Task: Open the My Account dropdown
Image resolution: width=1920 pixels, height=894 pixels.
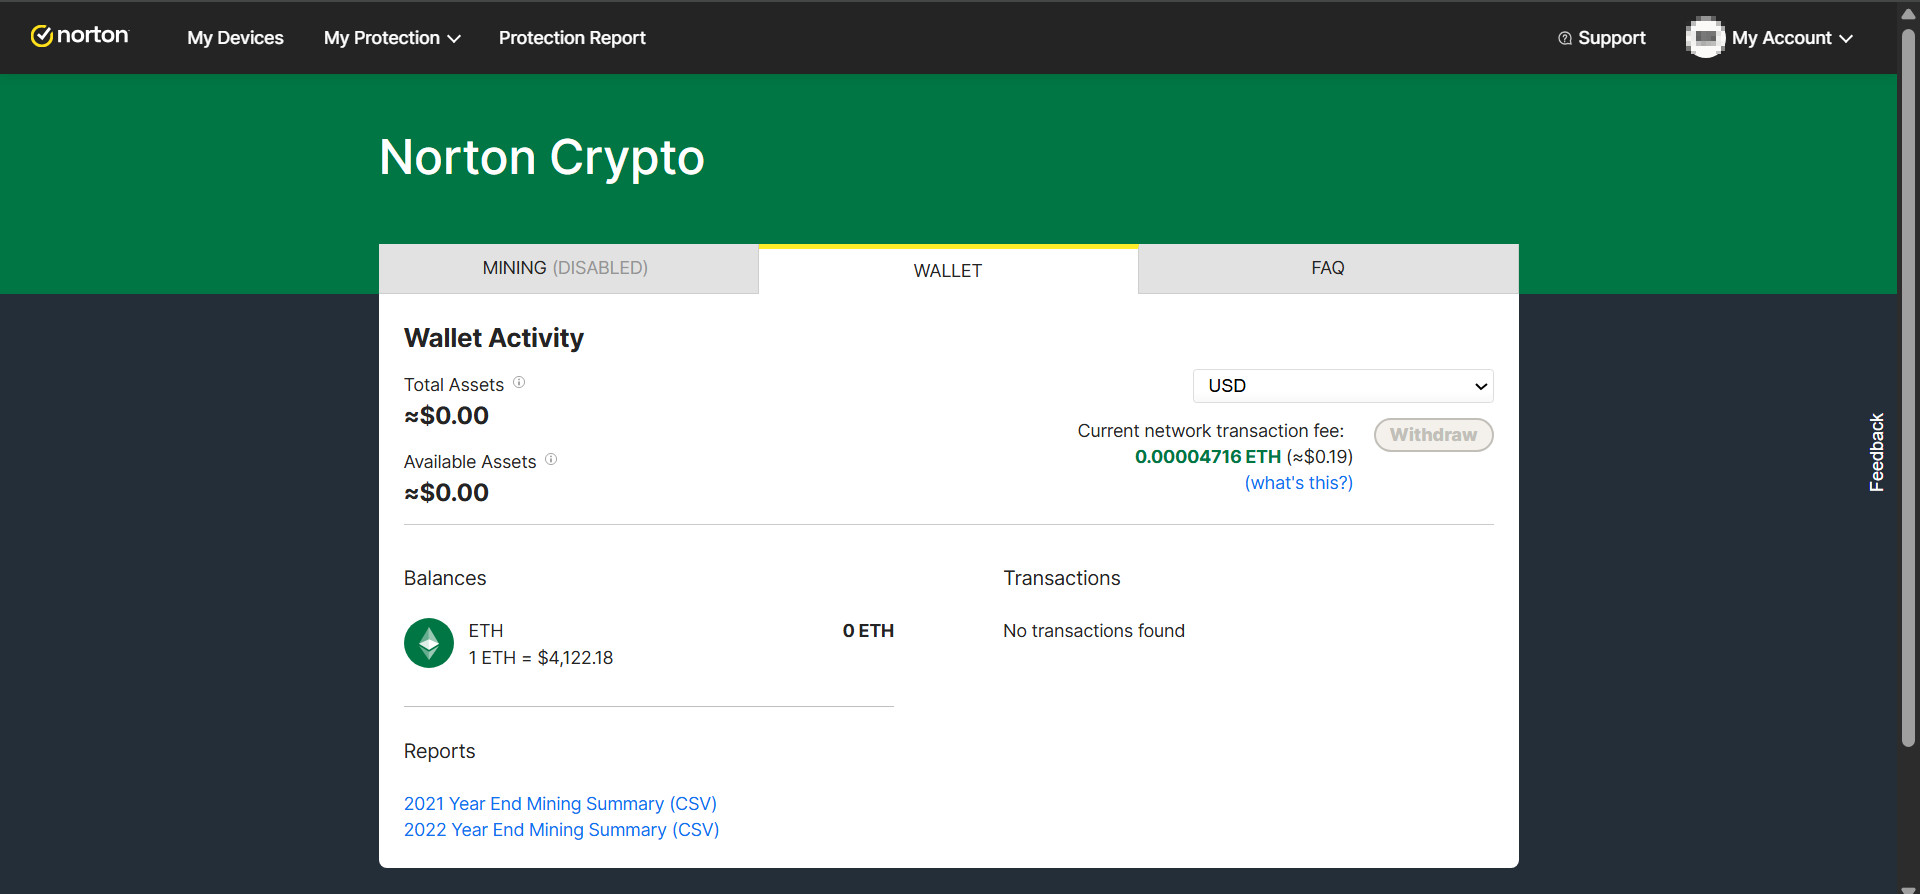Action: coord(1792,38)
